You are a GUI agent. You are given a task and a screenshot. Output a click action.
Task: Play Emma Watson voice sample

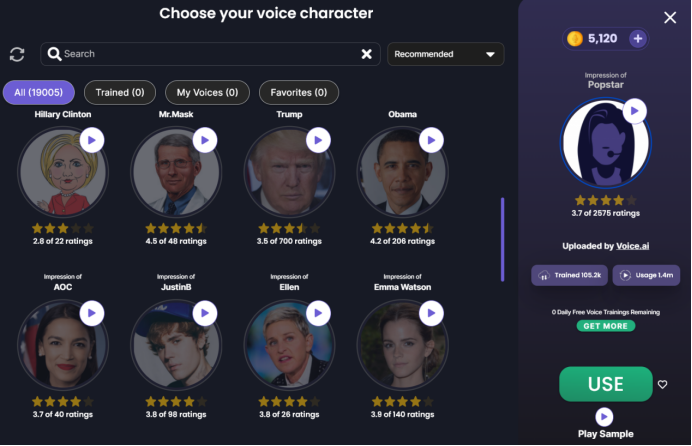(431, 313)
